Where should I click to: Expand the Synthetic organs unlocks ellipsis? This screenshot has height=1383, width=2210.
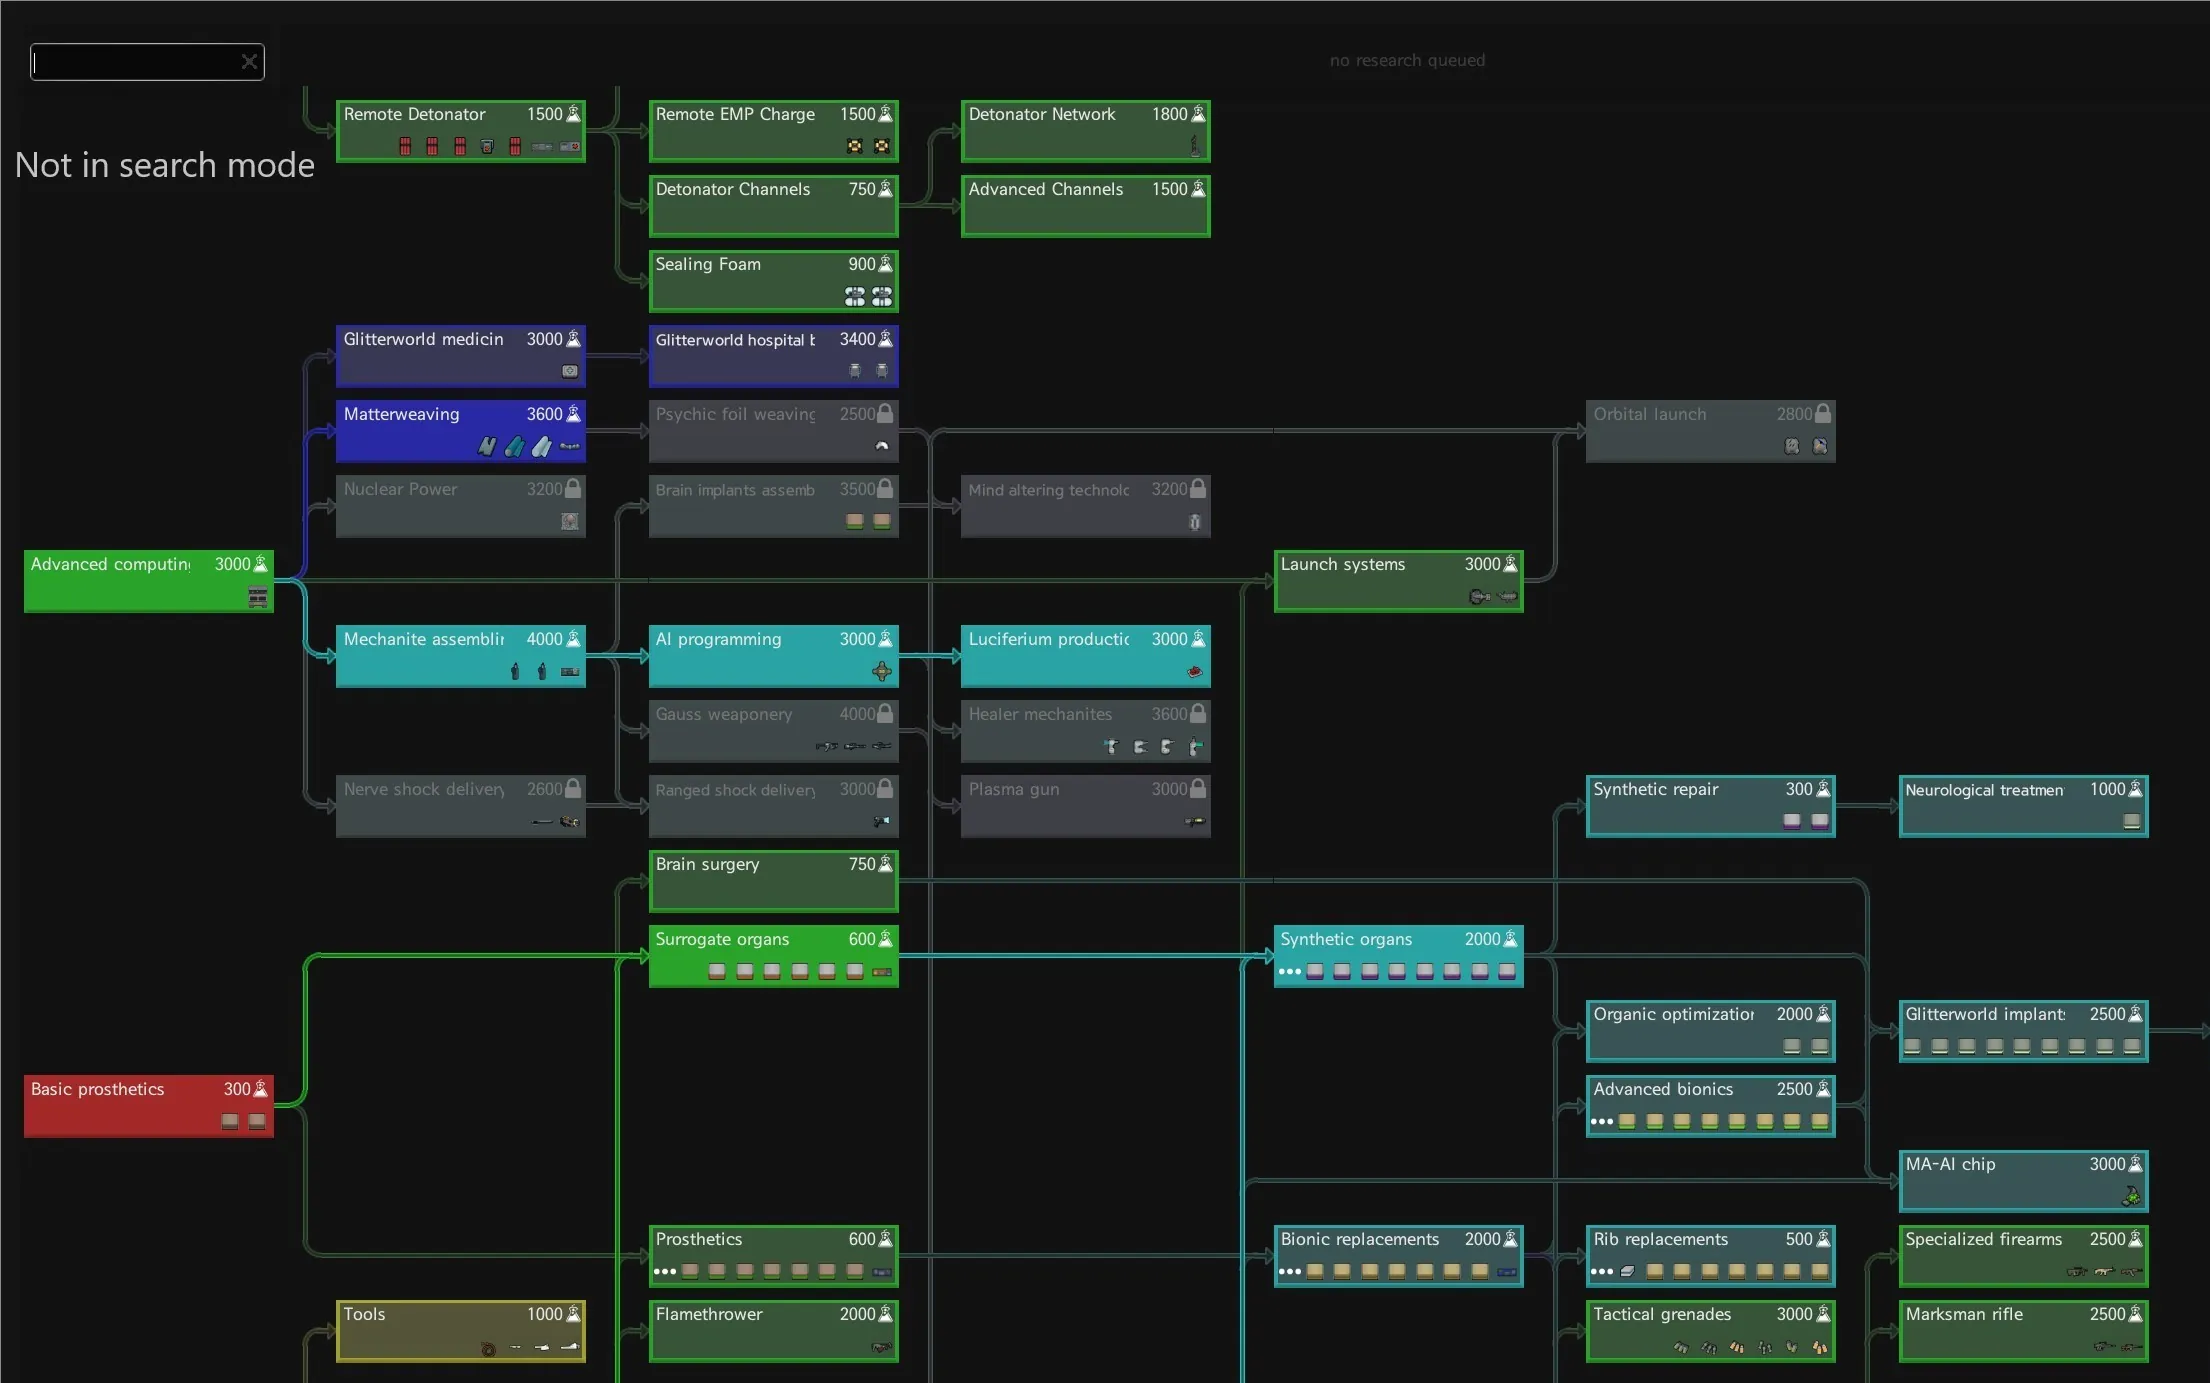click(1289, 972)
